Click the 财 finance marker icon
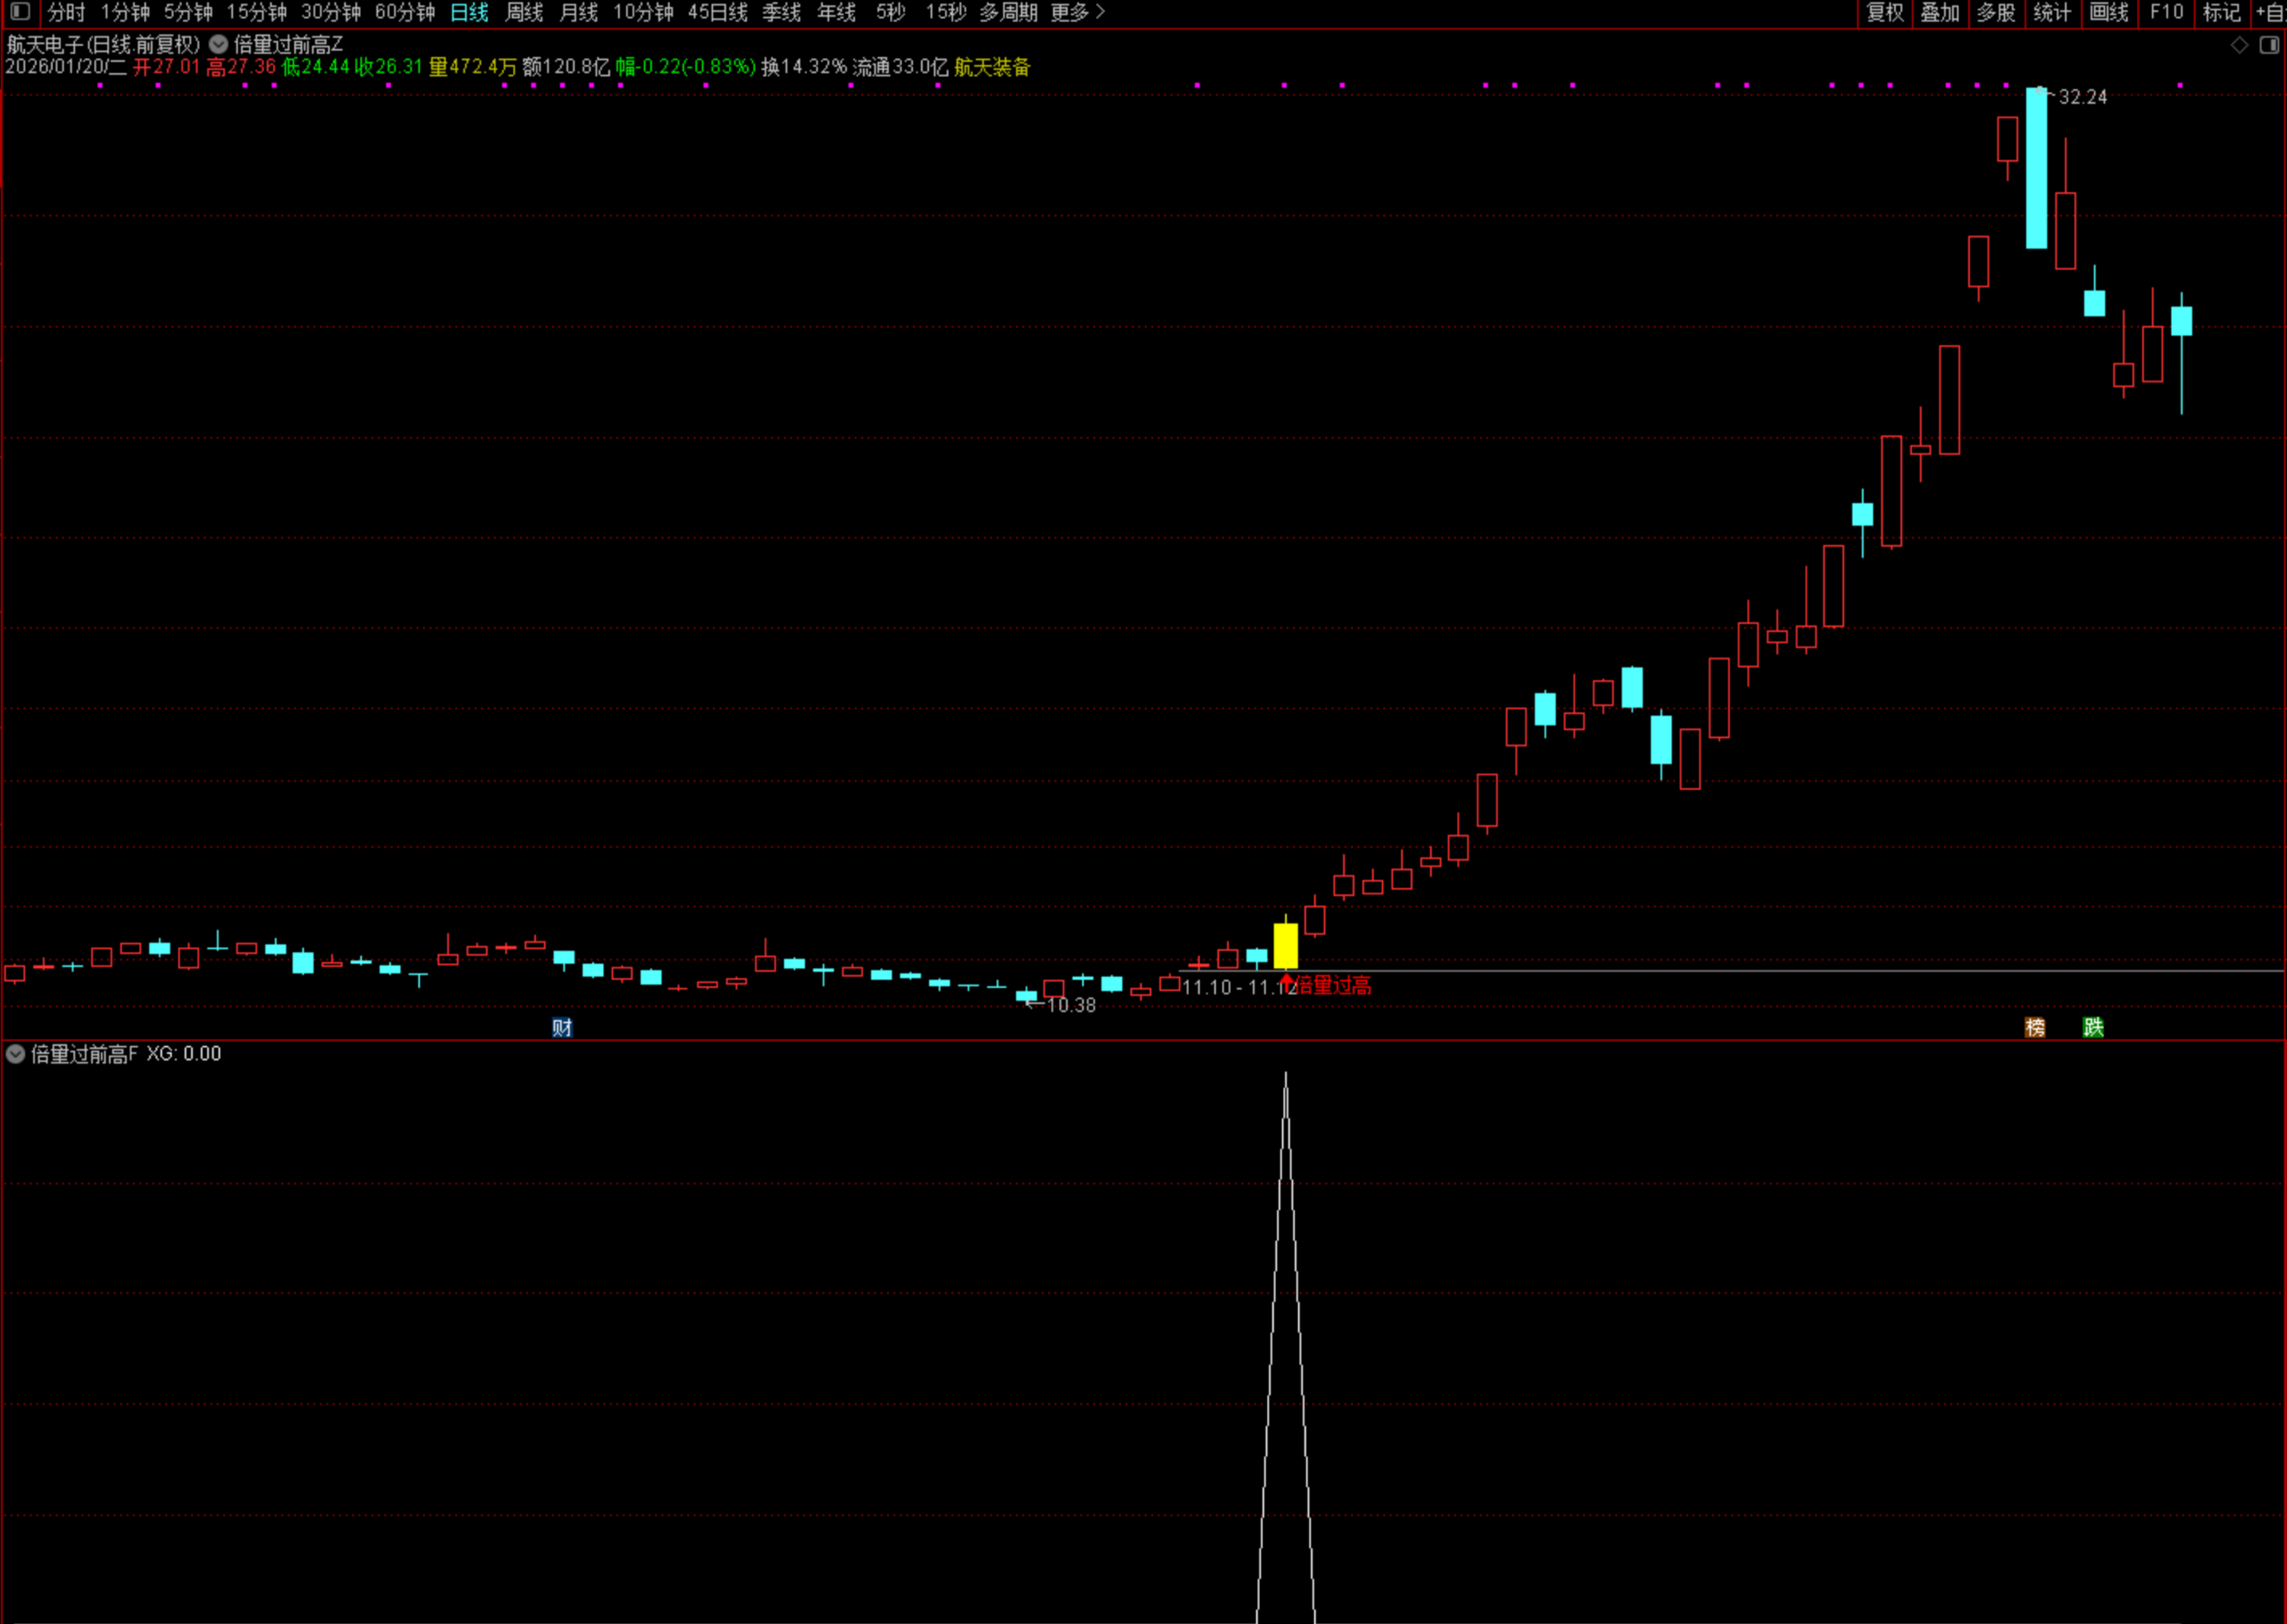This screenshot has height=1624, width=2287. 562,1027
